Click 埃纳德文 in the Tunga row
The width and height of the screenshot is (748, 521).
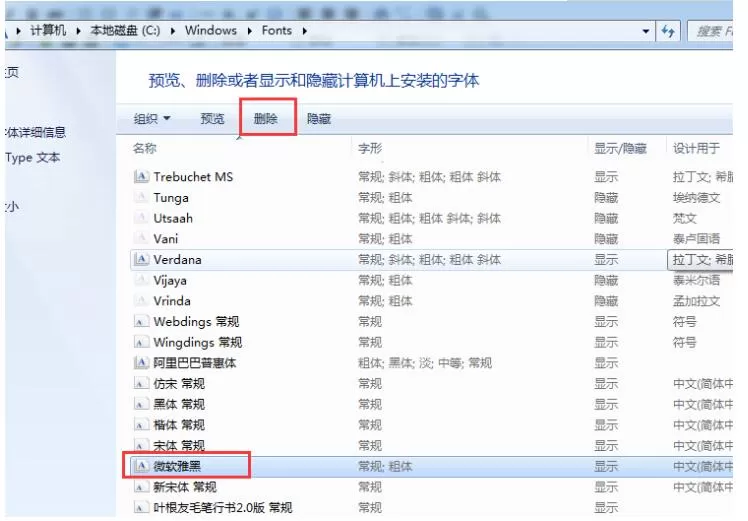696,197
